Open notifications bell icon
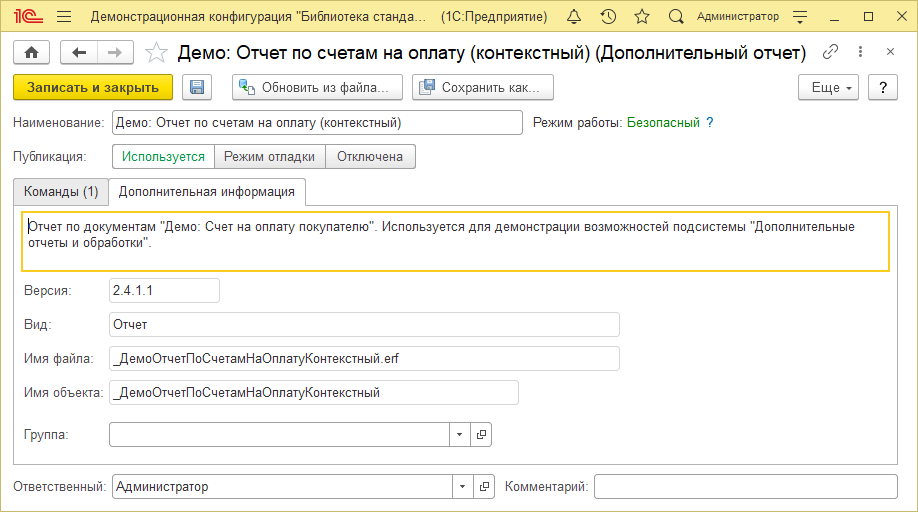Viewport: 918px width, 512px height. pyautogui.click(x=574, y=16)
